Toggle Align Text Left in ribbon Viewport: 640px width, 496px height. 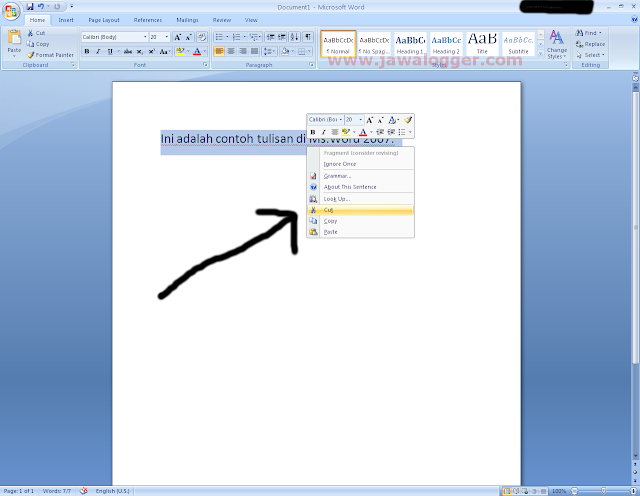coord(219,51)
